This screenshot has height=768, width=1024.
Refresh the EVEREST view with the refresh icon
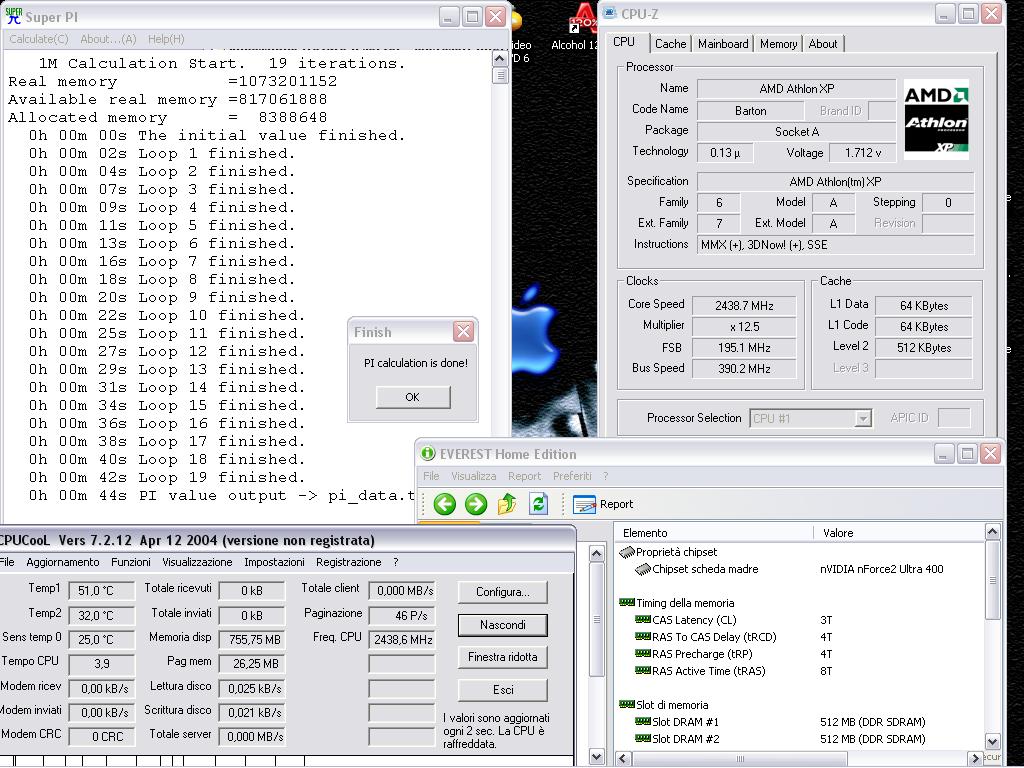[x=538, y=504]
